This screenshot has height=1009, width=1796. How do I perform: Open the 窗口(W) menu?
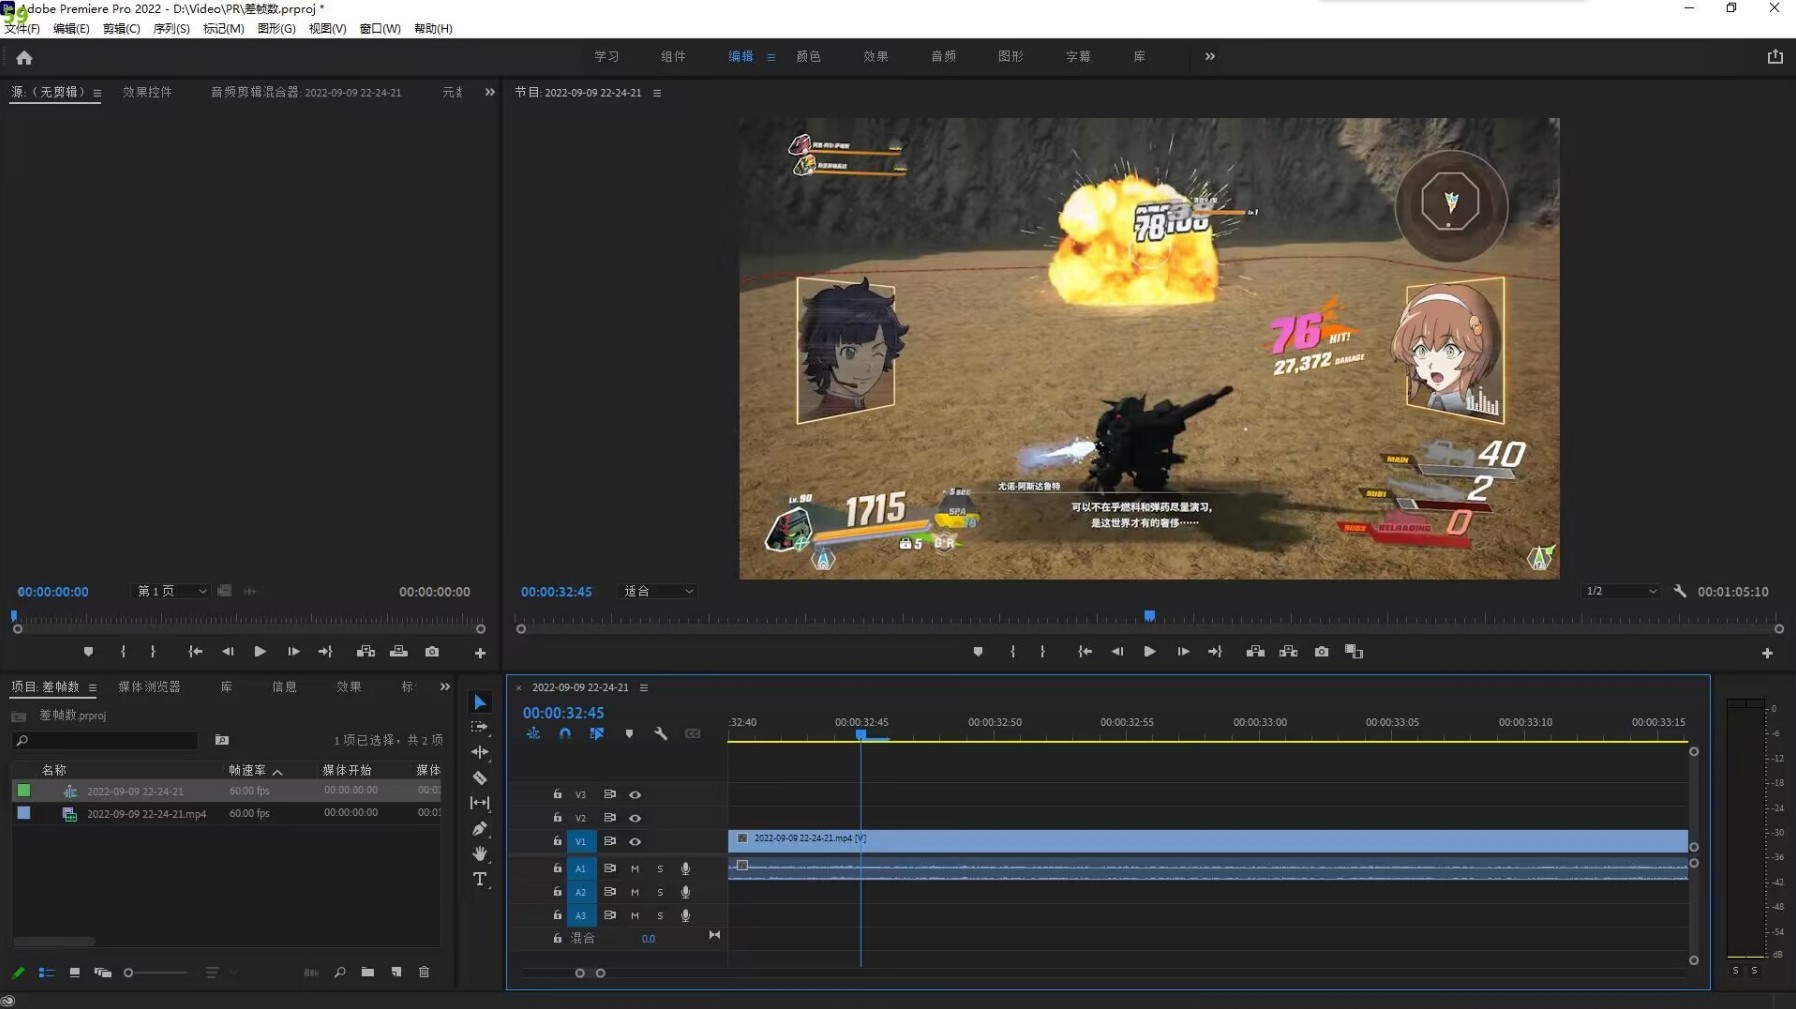click(380, 28)
